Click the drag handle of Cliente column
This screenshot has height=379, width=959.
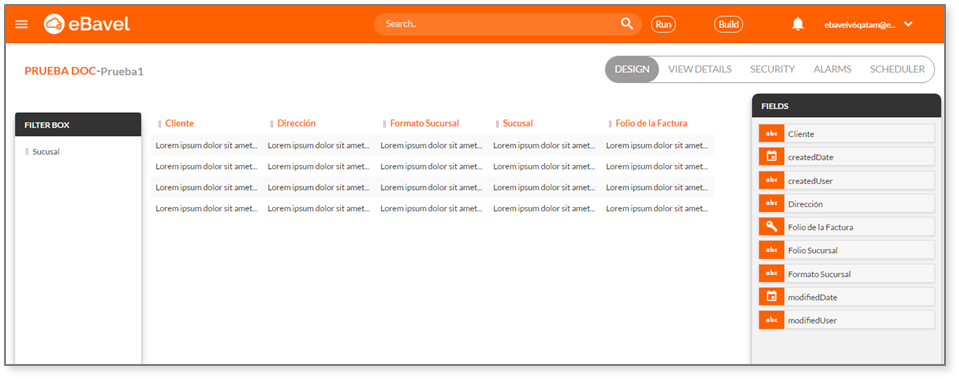pos(160,124)
